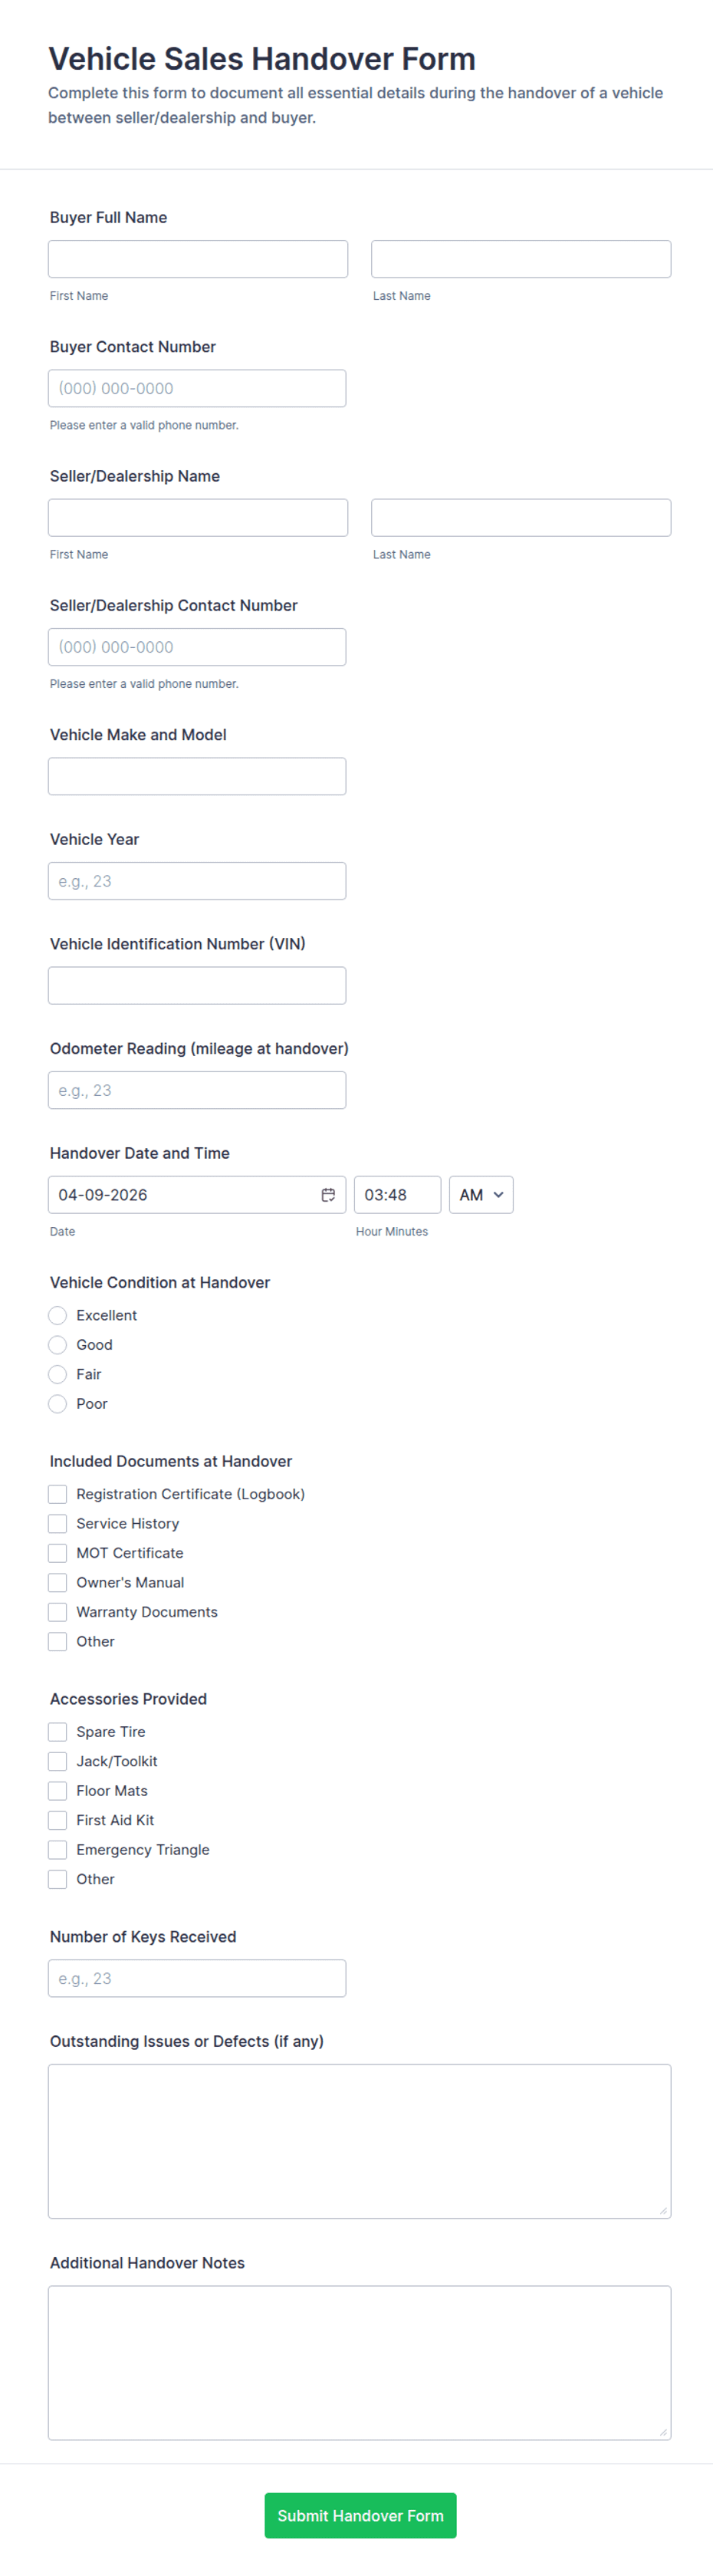Select the Excellent condition radio button
The height and width of the screenshot is (2576, 713).
point(58,1315)
